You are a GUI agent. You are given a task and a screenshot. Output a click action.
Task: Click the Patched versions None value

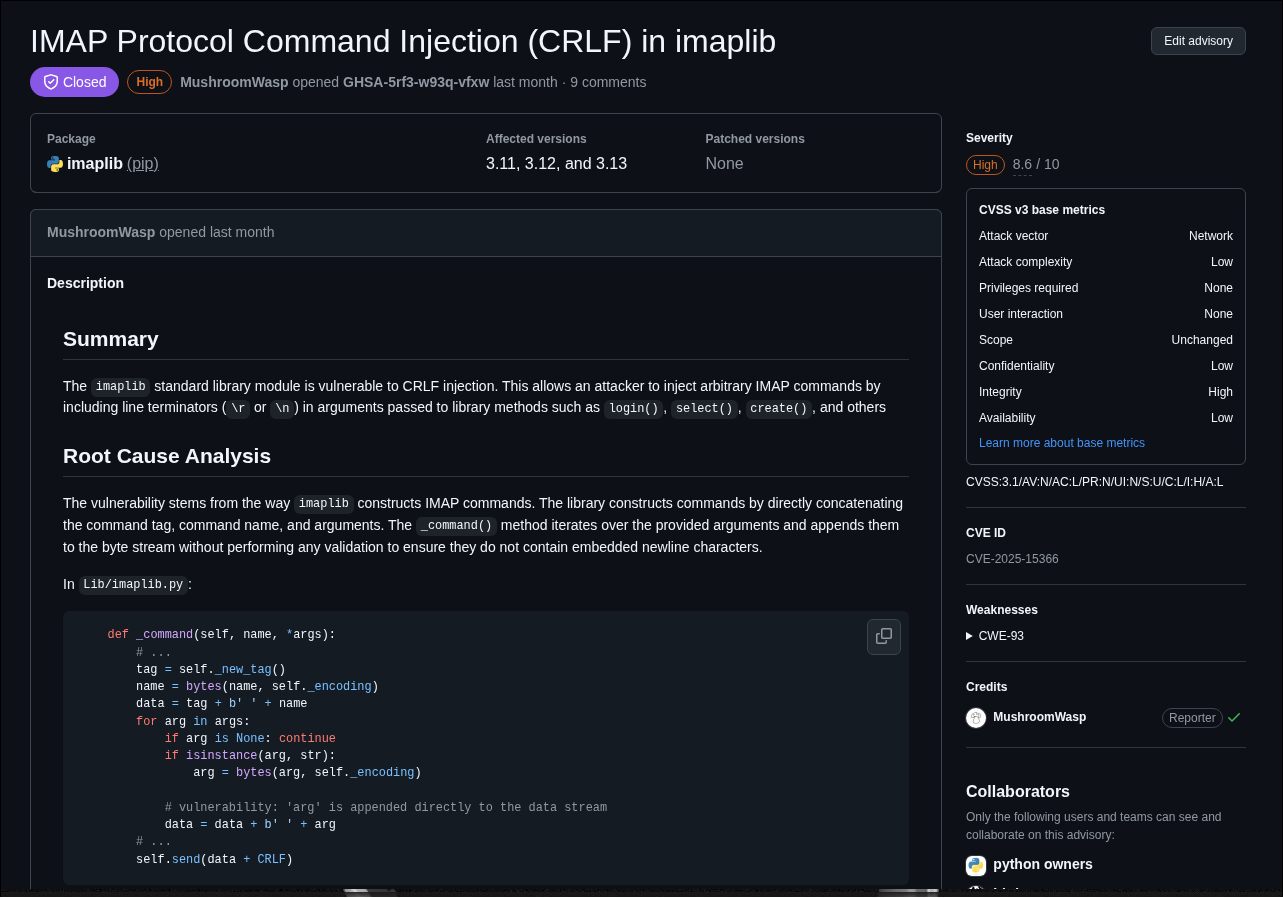(724, 163)
